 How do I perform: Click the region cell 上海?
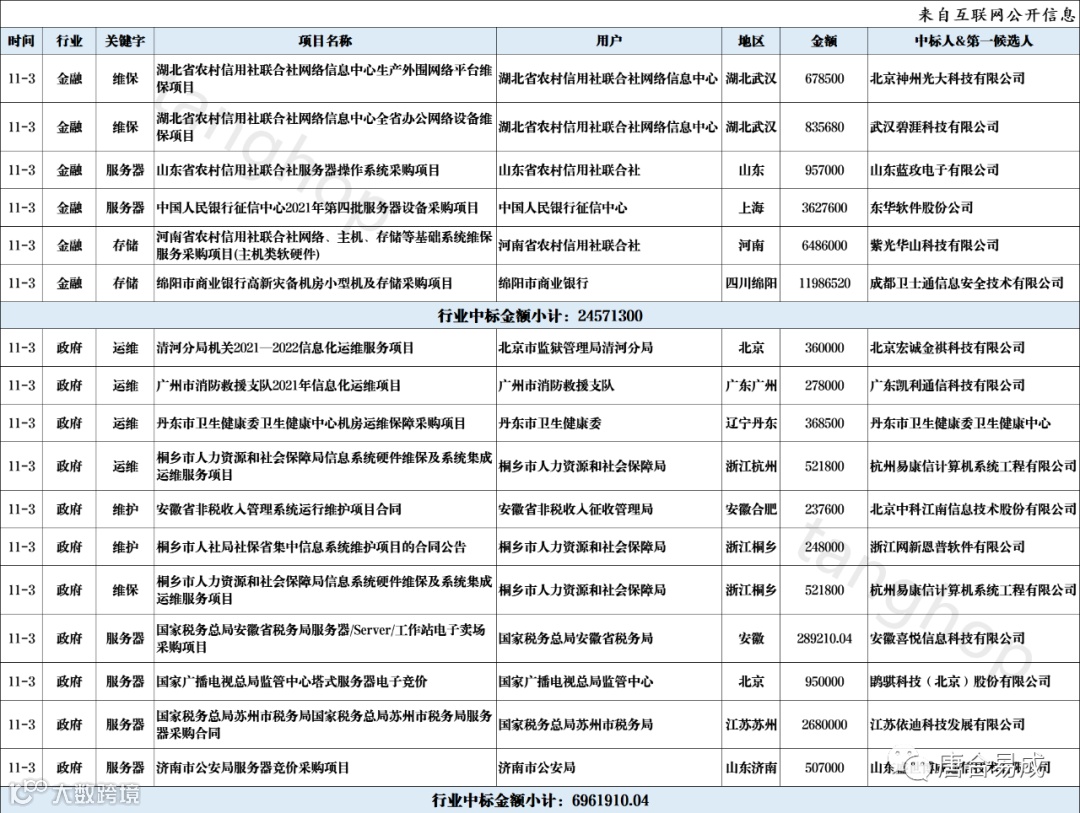tap(751, 207)
